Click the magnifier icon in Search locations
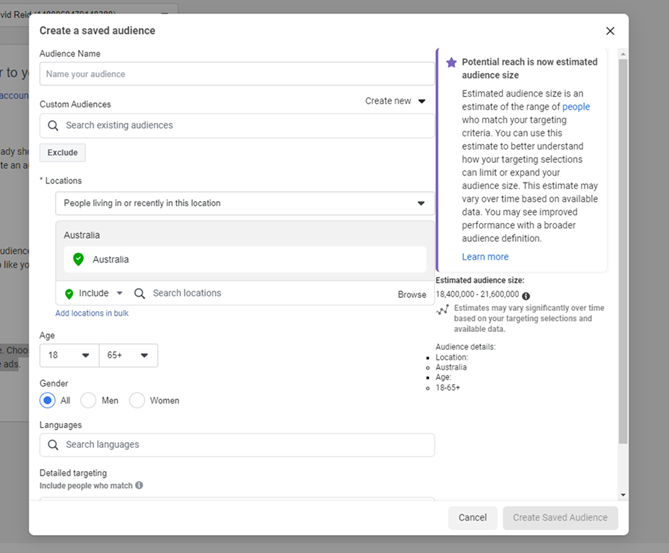 point(140,294)
